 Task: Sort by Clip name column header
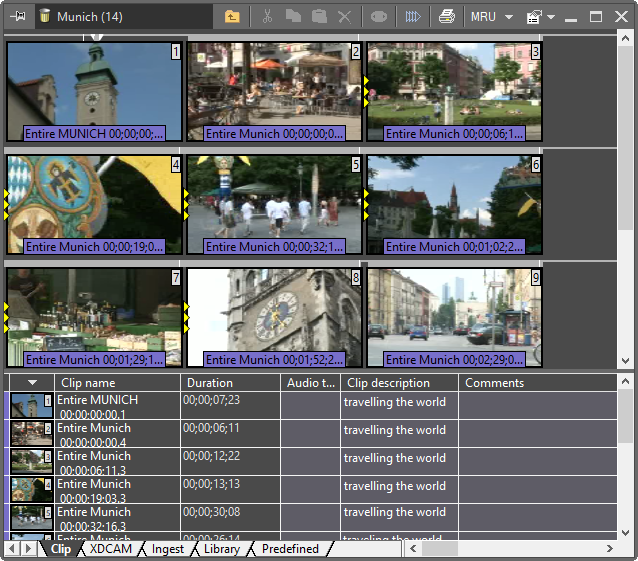pyautogui.click(x=117, y=383)
